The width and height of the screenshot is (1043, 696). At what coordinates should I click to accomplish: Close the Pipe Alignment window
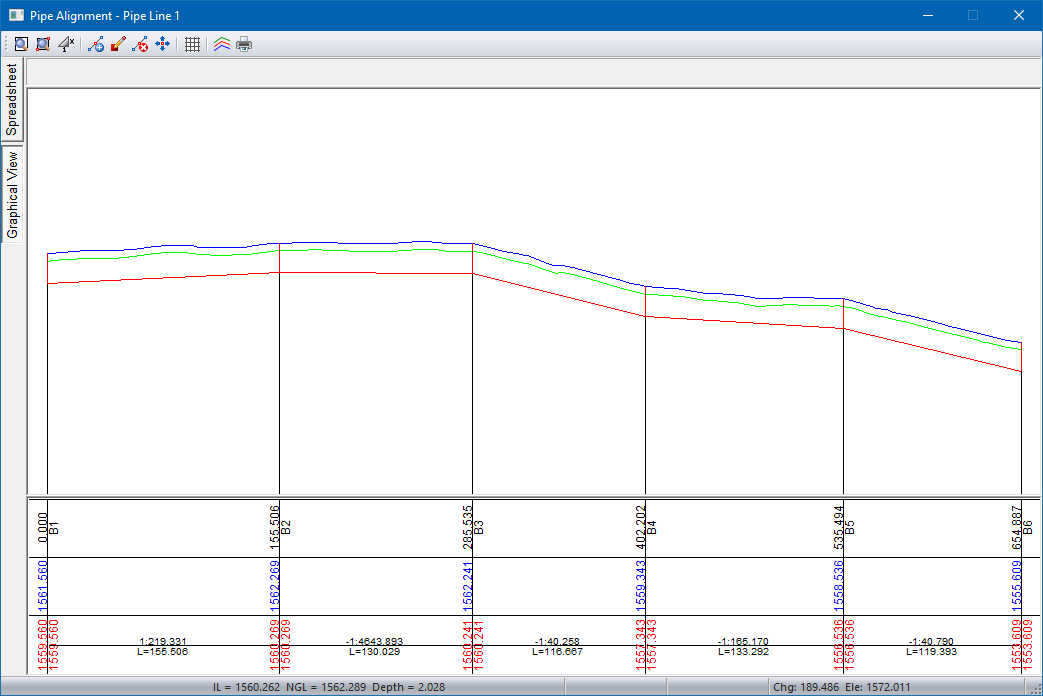[1018, 15]
